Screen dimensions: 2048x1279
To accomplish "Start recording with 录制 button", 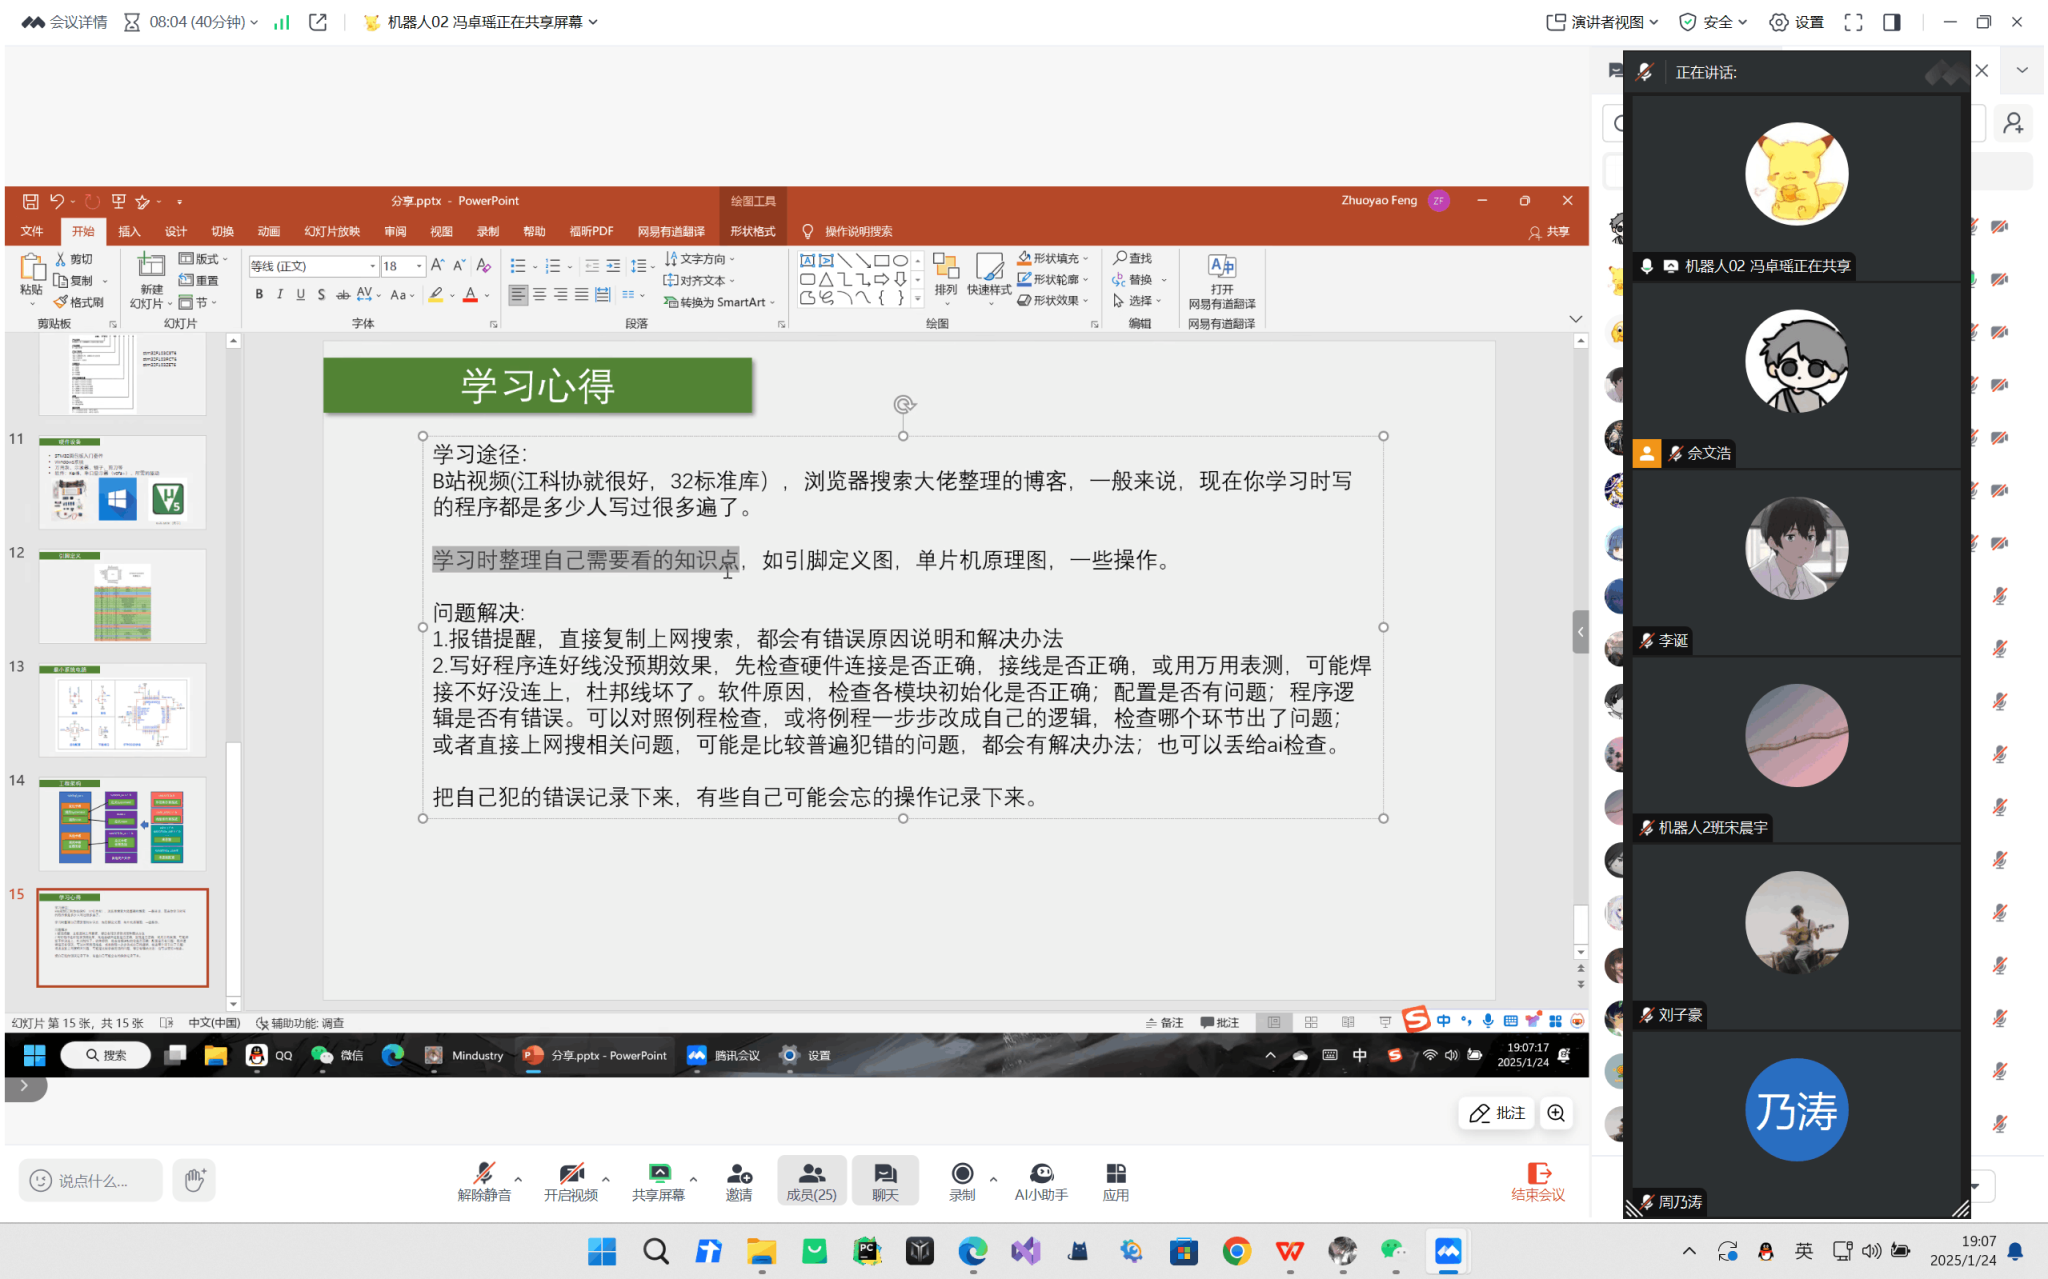I will (962, 1181).
